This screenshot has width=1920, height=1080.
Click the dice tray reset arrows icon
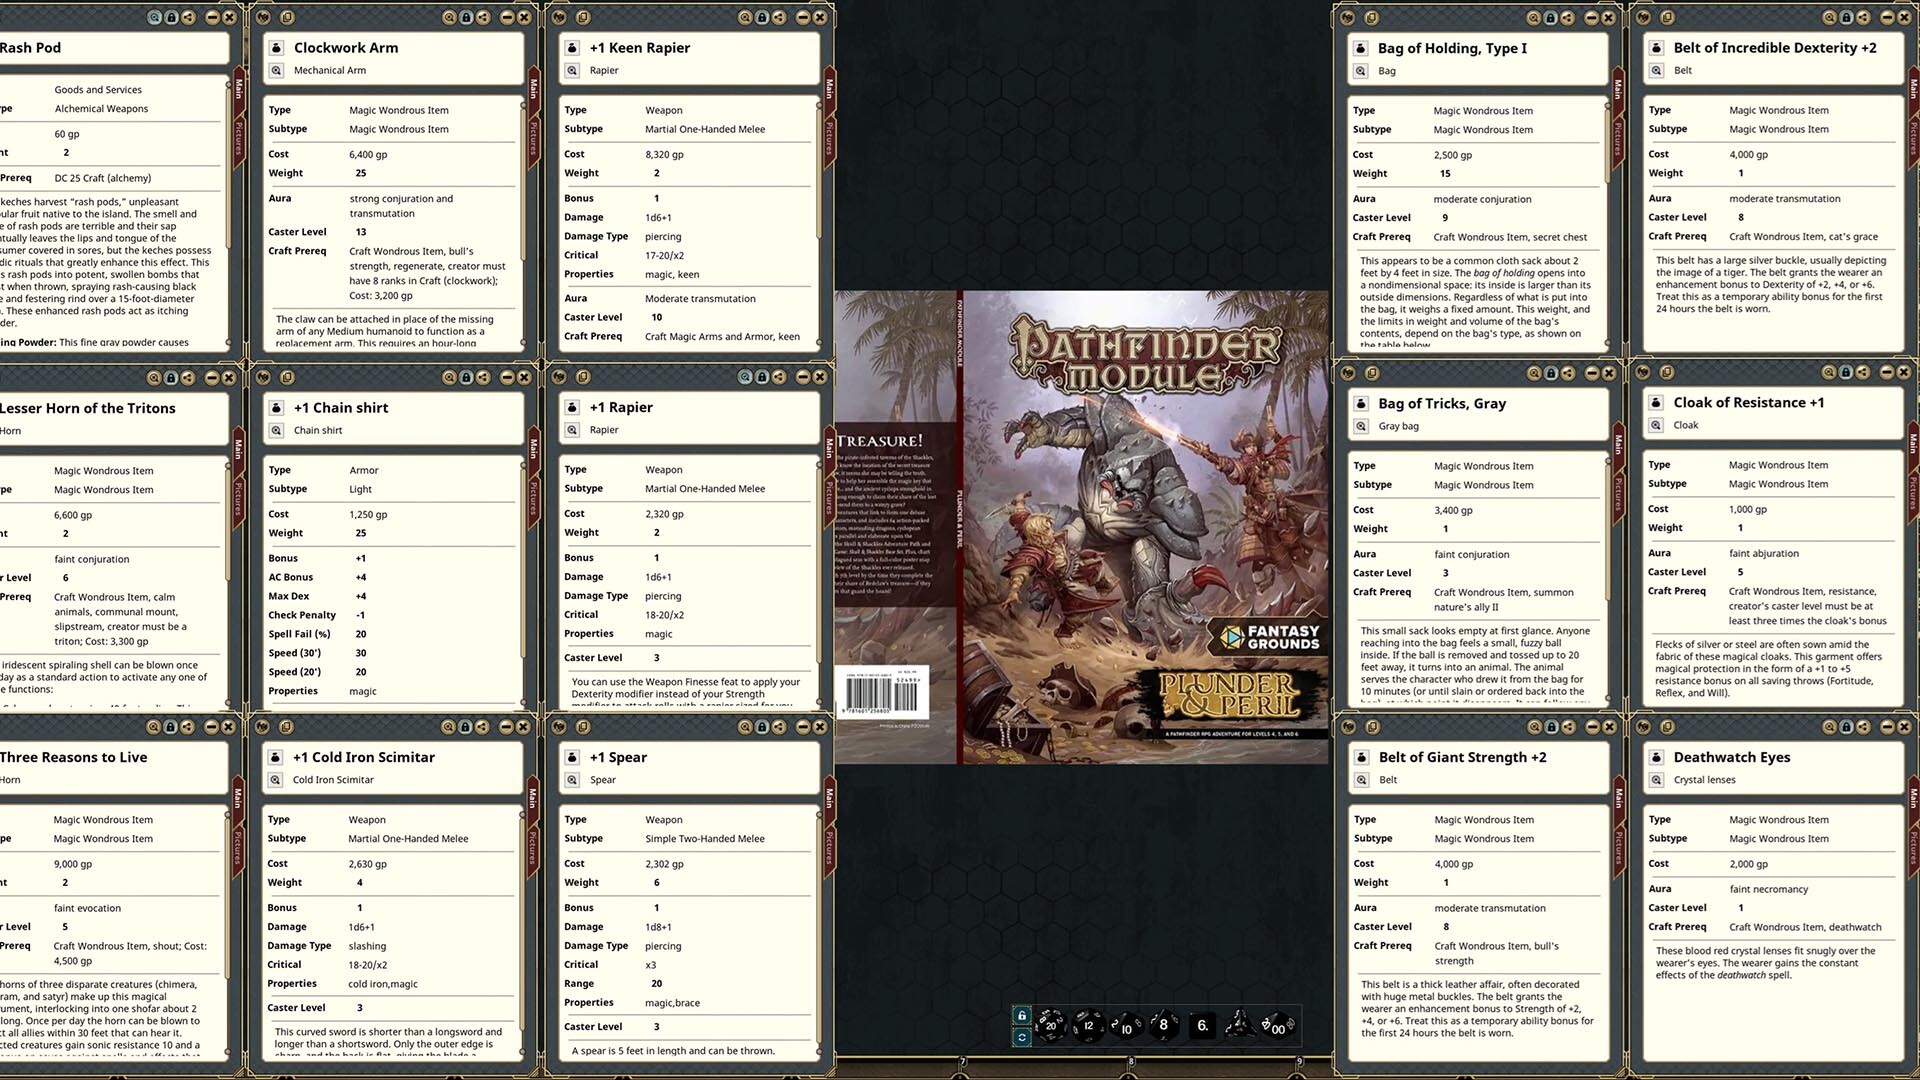(1021, 1038)
